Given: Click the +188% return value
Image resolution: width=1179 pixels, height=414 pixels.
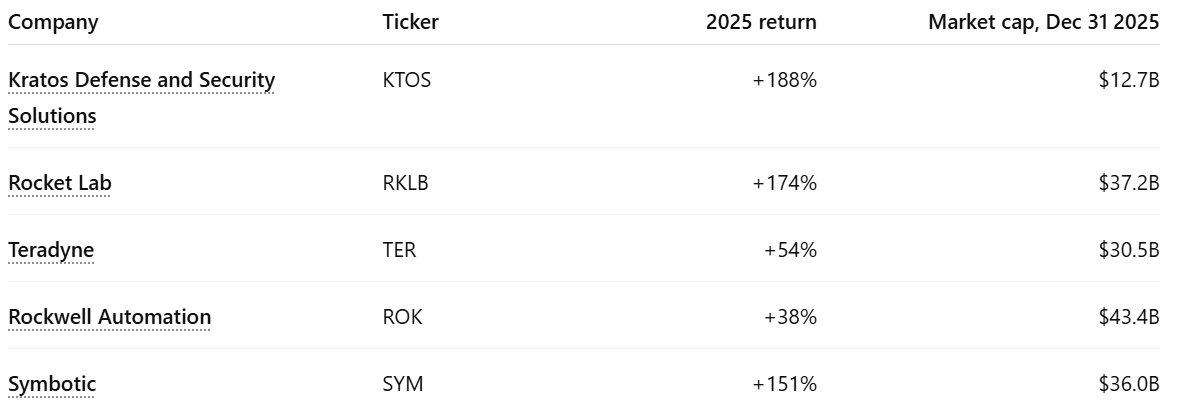Looking at the screenshot, I should (x=784, y=80).
